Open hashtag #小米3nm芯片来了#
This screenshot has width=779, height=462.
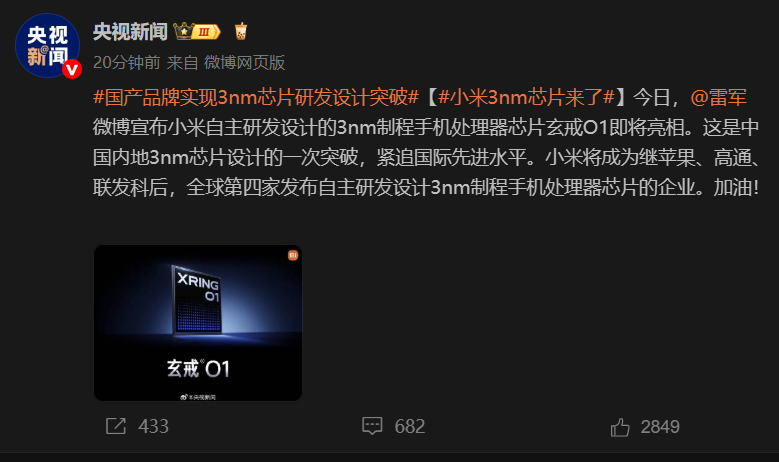[527, 97]
